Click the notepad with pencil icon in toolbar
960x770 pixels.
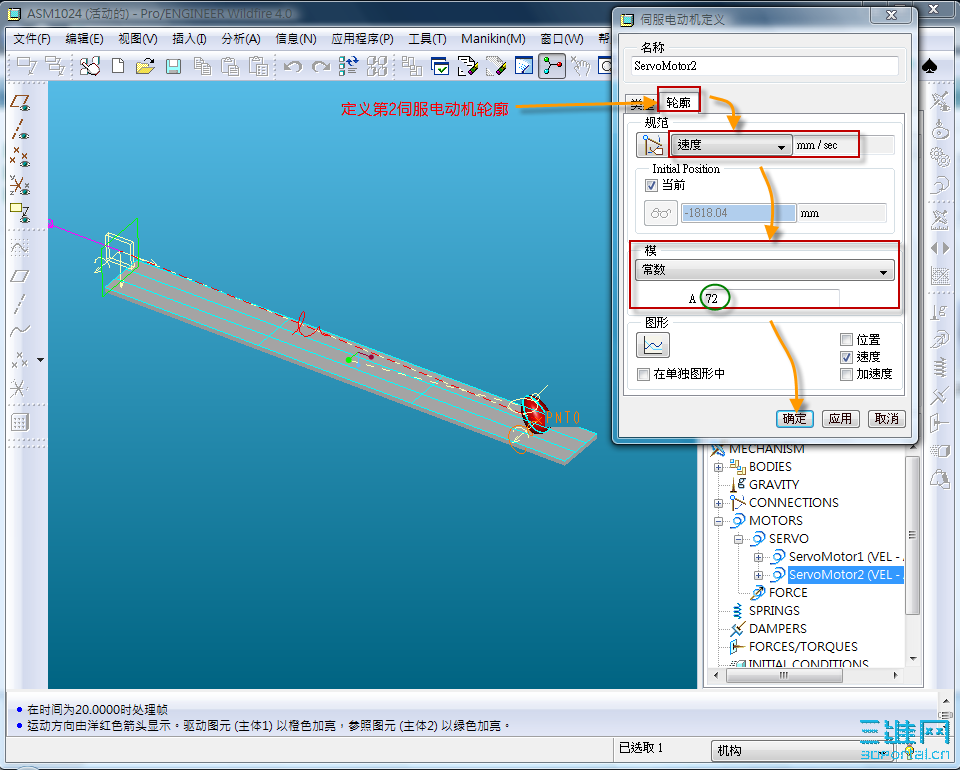click(468, 65)
